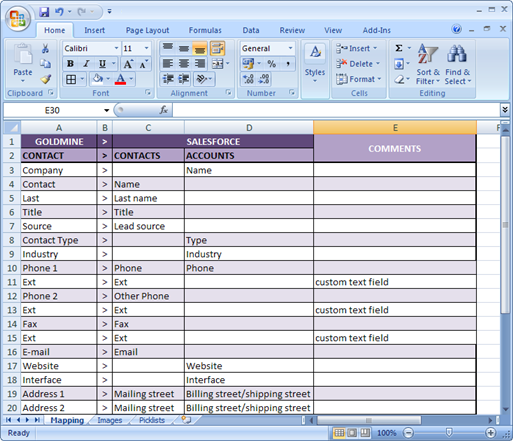
Task: Apply Comma Style
Action: (288, 63)
